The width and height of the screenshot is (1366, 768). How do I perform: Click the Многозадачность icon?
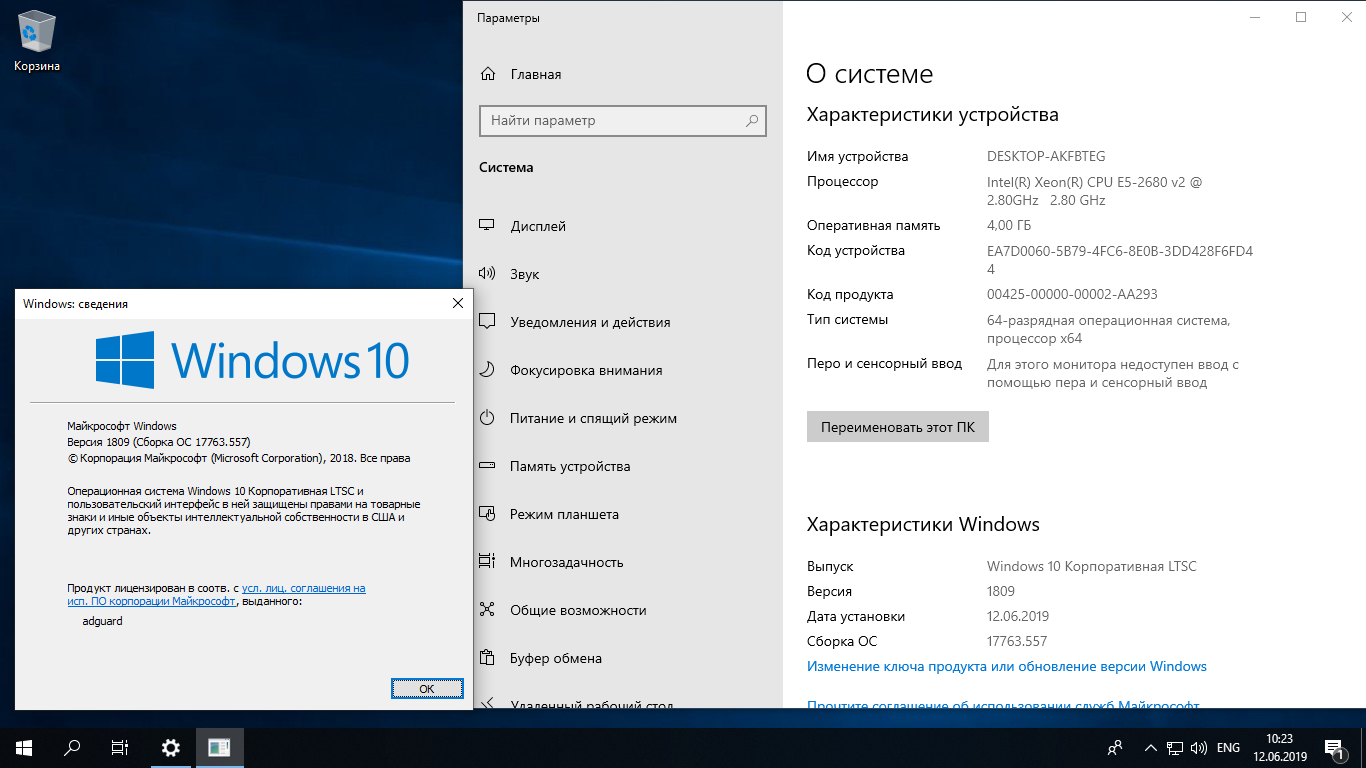488,562
